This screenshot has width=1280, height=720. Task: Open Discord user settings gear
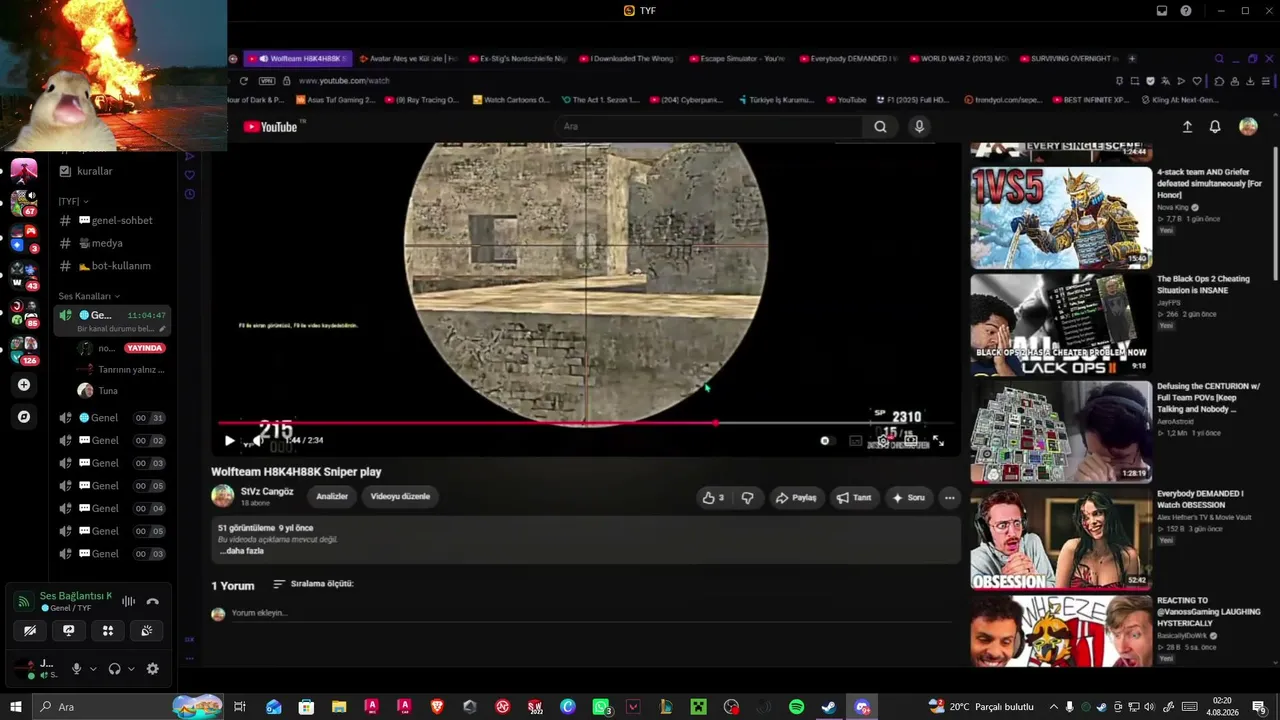(152, 669)
